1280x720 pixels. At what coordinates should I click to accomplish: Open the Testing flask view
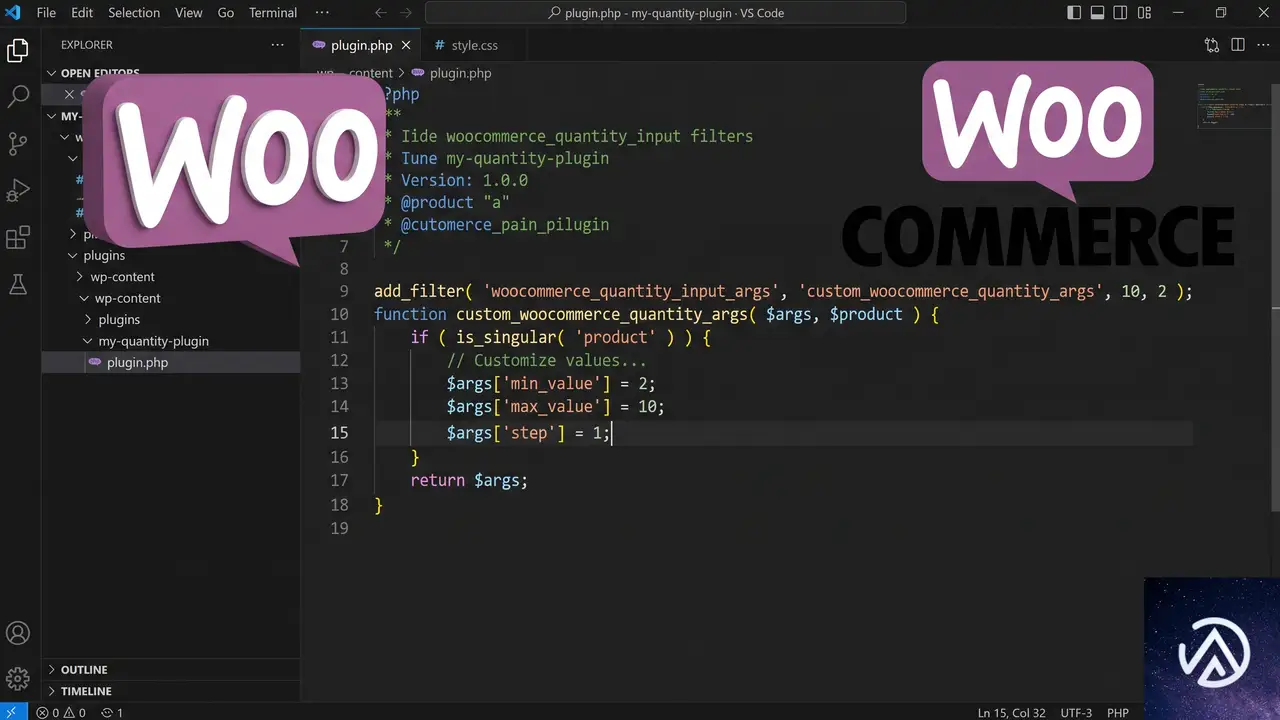click(x=18, y=285)
